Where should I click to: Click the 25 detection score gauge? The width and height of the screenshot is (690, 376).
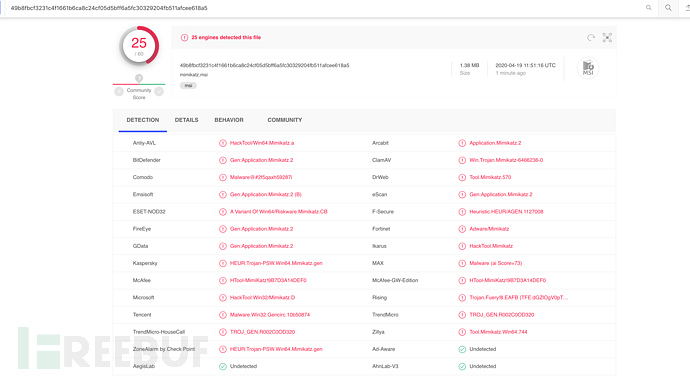point(139,46)
